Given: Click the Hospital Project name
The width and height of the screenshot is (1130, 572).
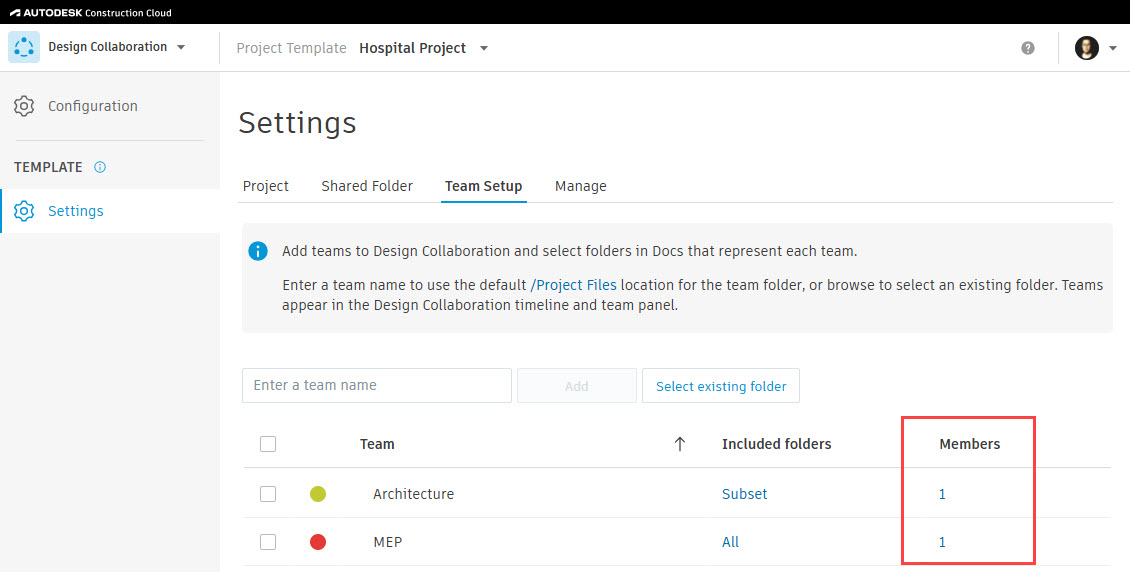Looking at the screenshot, I should tap(412, 48).
